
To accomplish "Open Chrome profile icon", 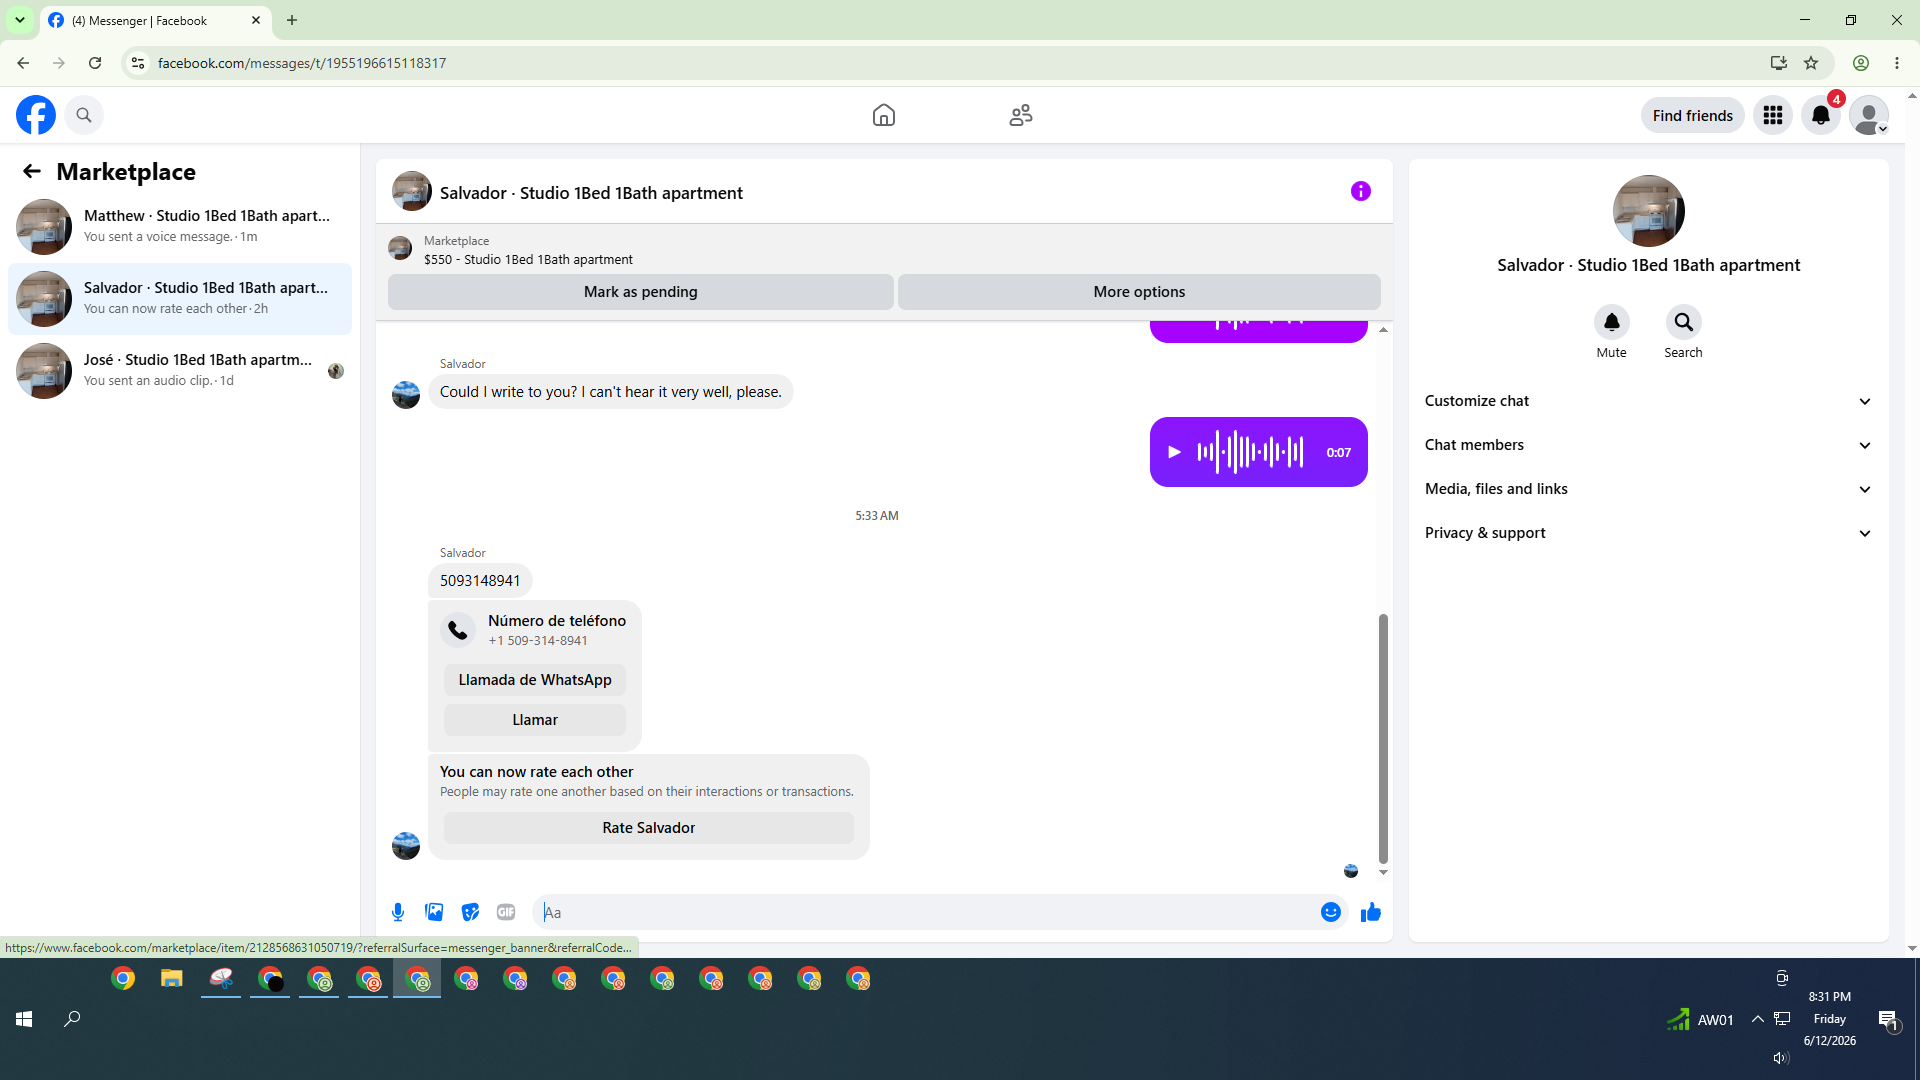I will coord(1861,63).
